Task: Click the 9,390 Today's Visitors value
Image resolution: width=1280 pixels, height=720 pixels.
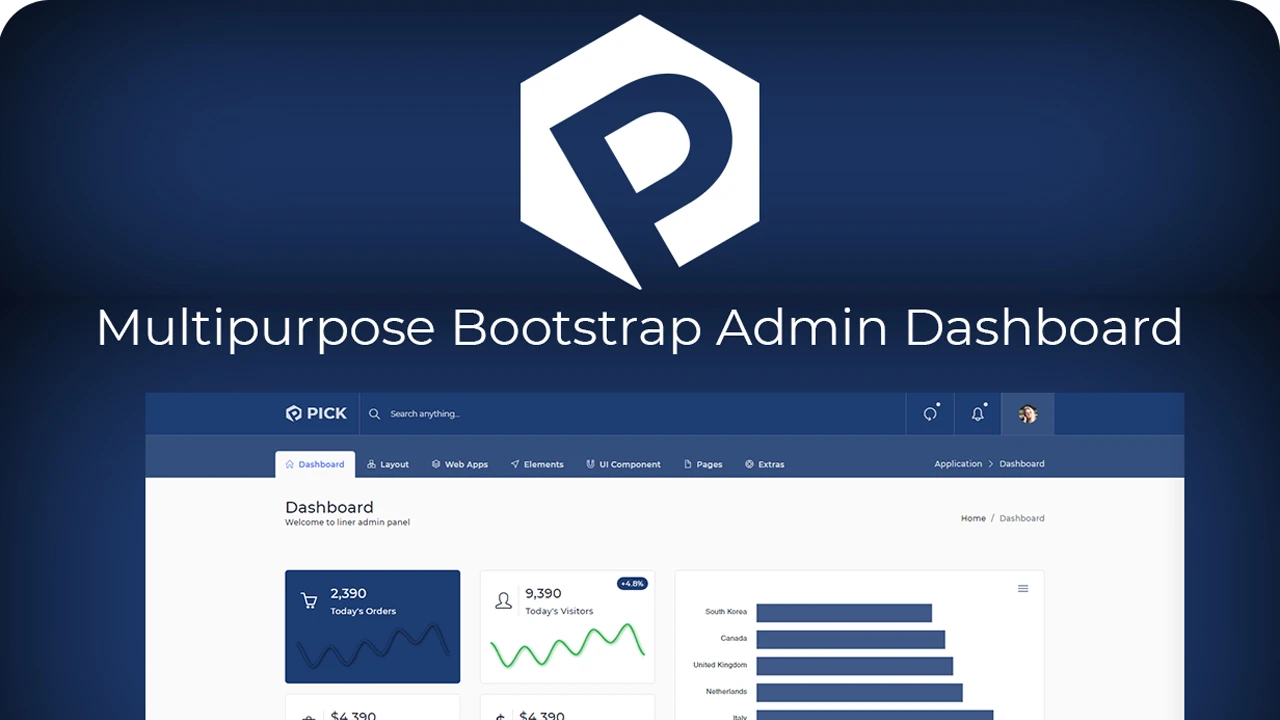Action: pyautogui.click(x=543, y=593)
